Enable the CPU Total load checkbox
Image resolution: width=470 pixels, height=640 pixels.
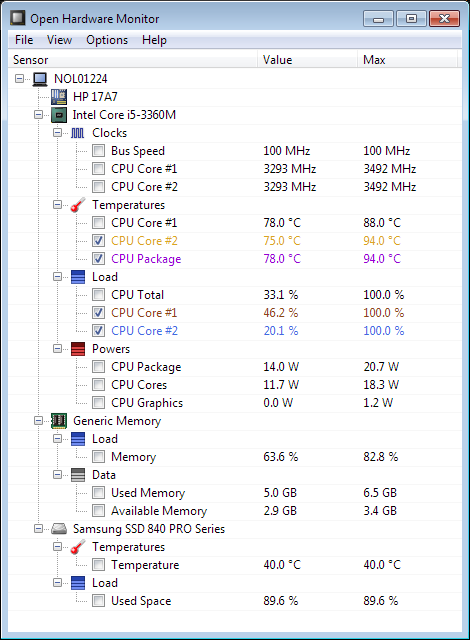98,295
